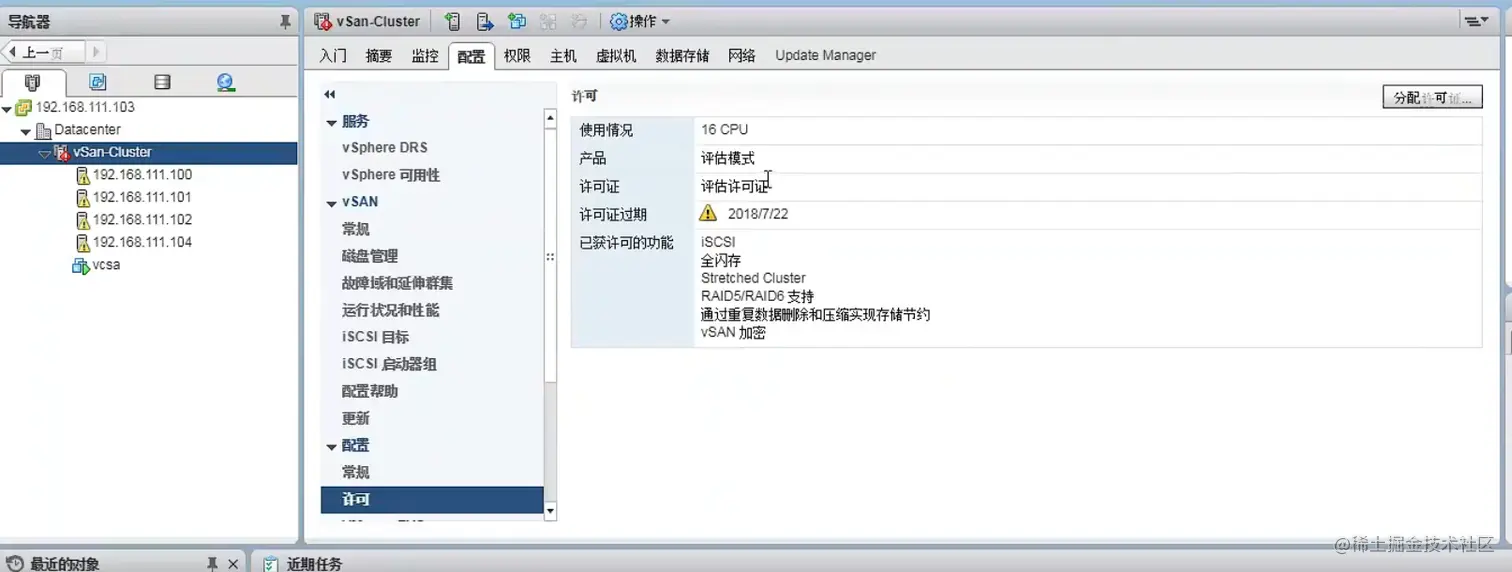Click the move hosts into cluster icon
Viewport: 1512px width, 572px height.
click(485, 21)
